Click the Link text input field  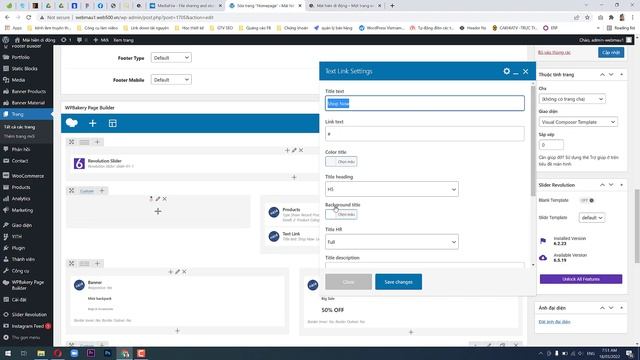pyautogui.click(x=425, y=133)
